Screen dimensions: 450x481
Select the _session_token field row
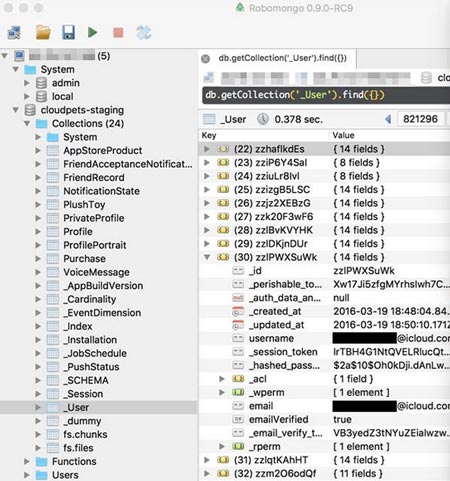click(325, 352)
